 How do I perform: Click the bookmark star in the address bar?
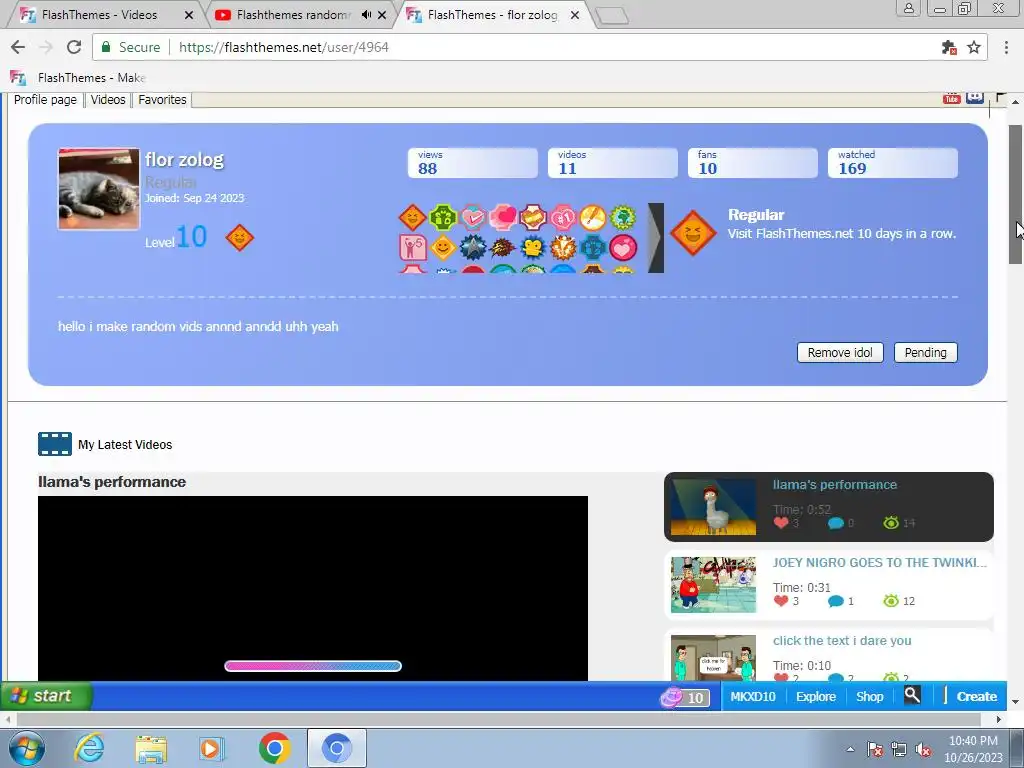[974, 47]
